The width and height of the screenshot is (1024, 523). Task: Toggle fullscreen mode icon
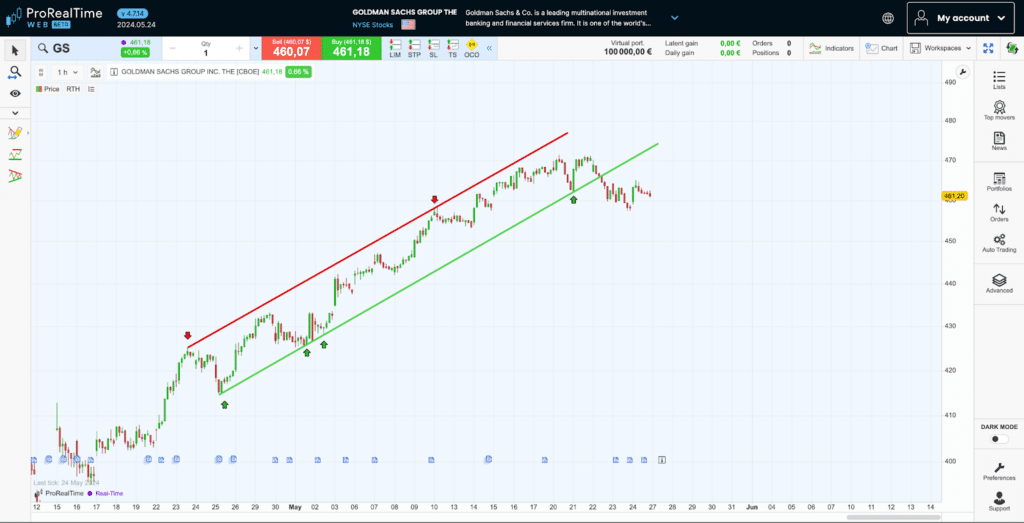click(x=988, y=48)
